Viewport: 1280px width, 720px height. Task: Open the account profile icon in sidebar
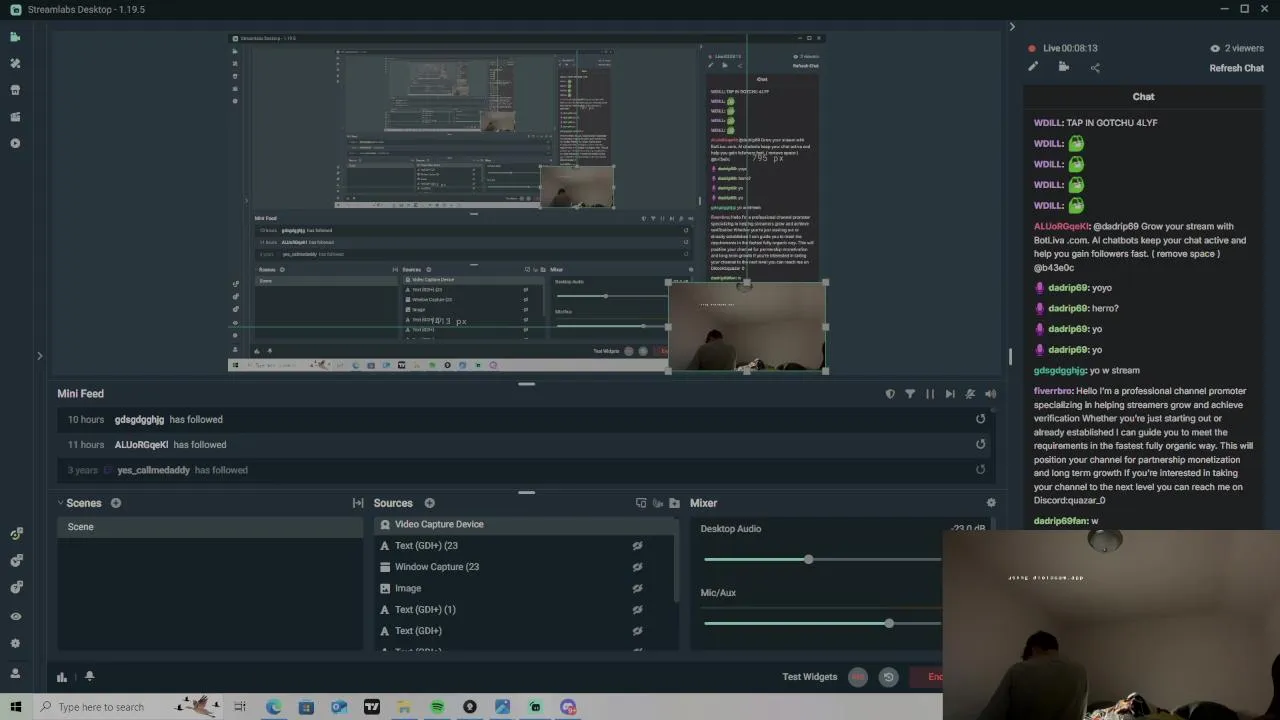(x=15, y=673)
